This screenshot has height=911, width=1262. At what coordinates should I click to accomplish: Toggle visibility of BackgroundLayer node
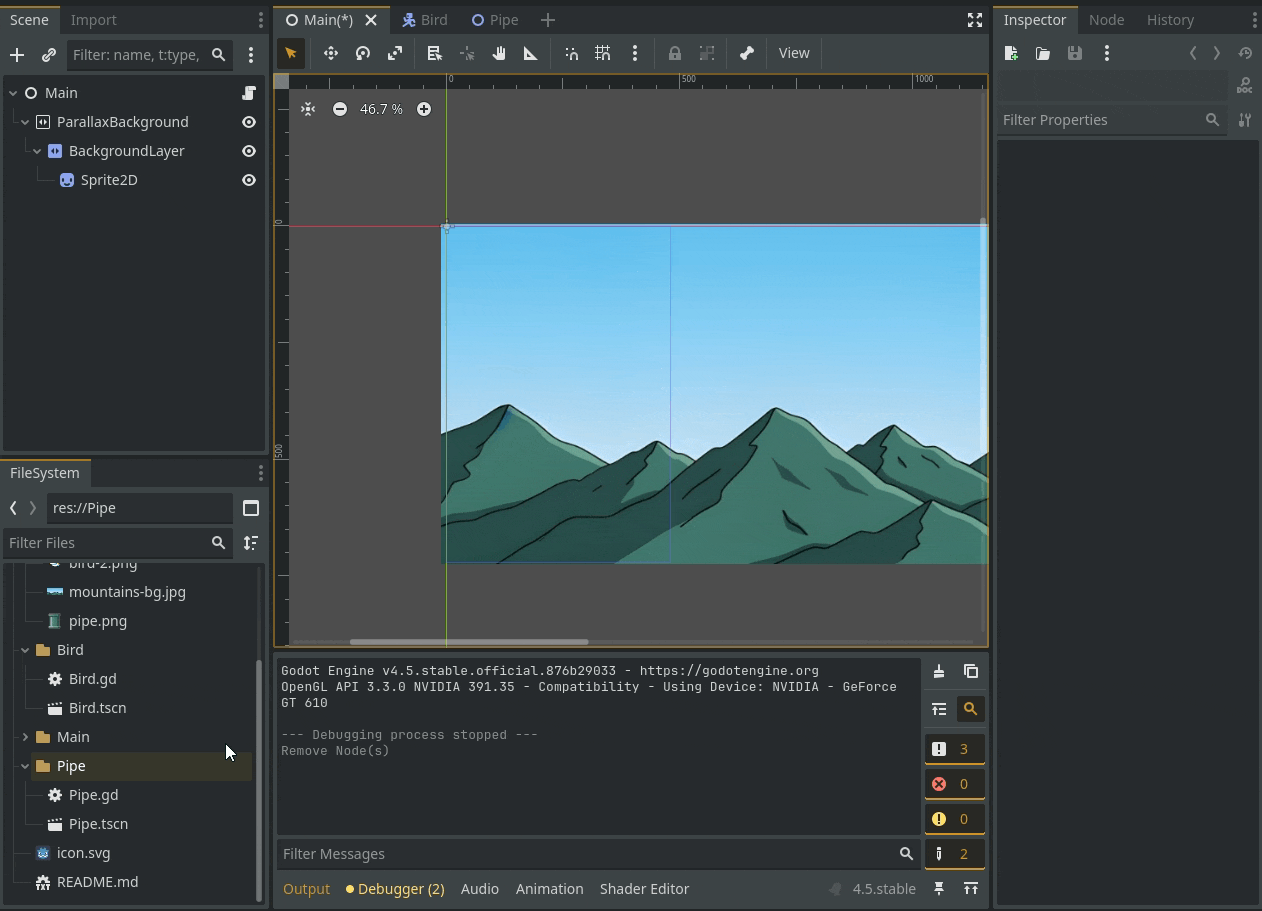249,151
